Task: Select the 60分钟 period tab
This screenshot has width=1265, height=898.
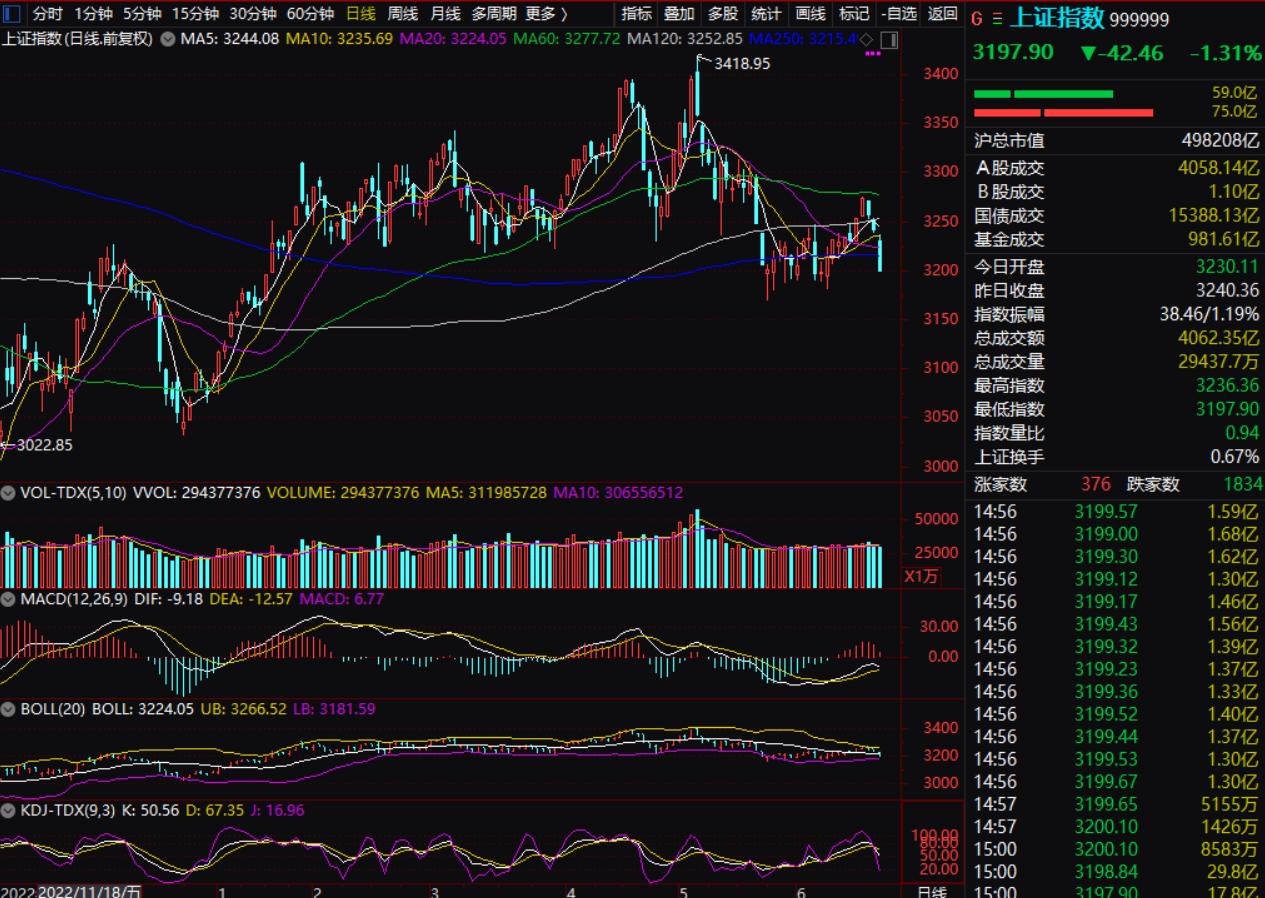Action: coord(309,14)
